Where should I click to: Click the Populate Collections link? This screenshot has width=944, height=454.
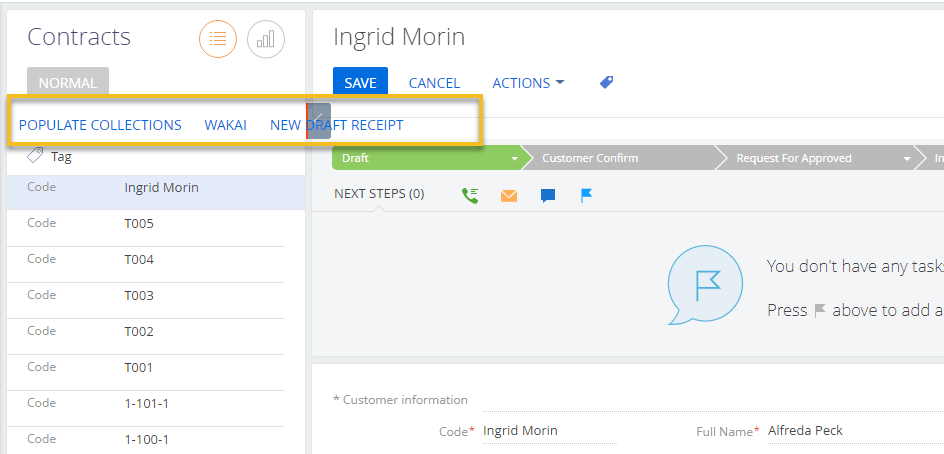(100, 125)
